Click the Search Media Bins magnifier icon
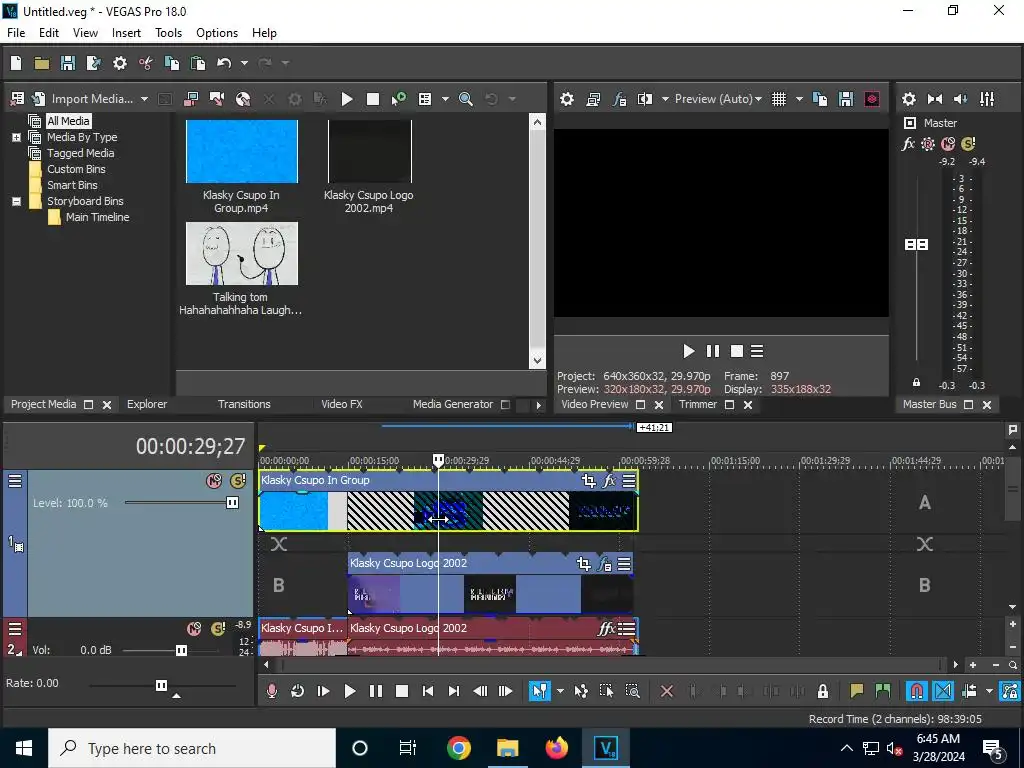Image resolution: width=1024 pixels, height=768 pixels. click(x=466, y=99)
